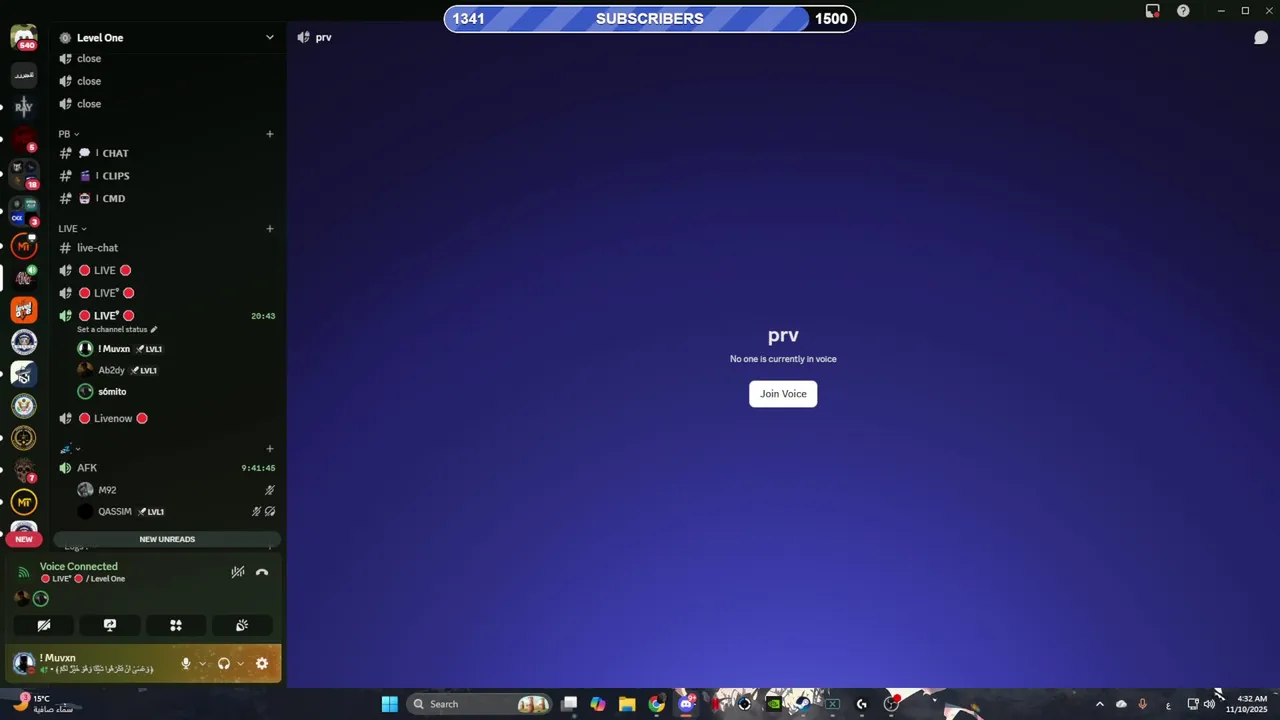Open the Help icon in the title bar
Screen dimensions: 1280x720
coord(1184,11)
